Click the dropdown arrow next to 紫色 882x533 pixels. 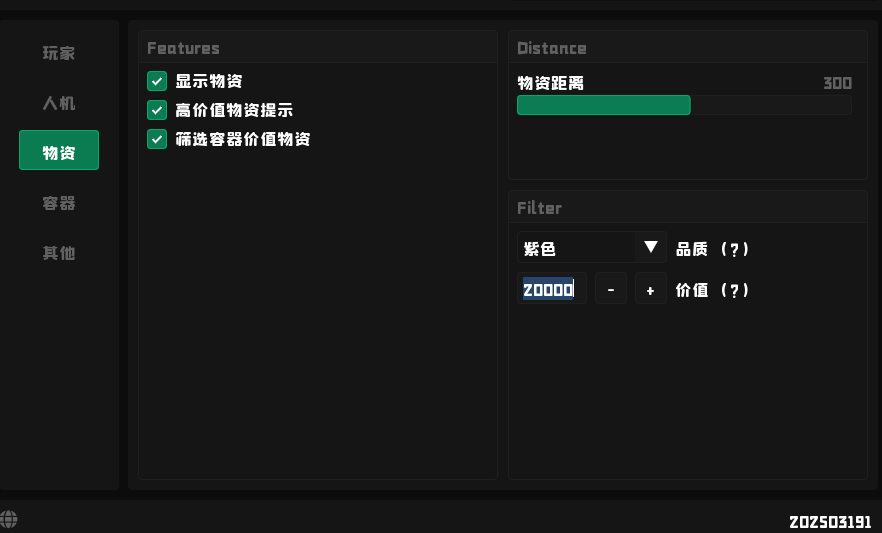point(651,247)
